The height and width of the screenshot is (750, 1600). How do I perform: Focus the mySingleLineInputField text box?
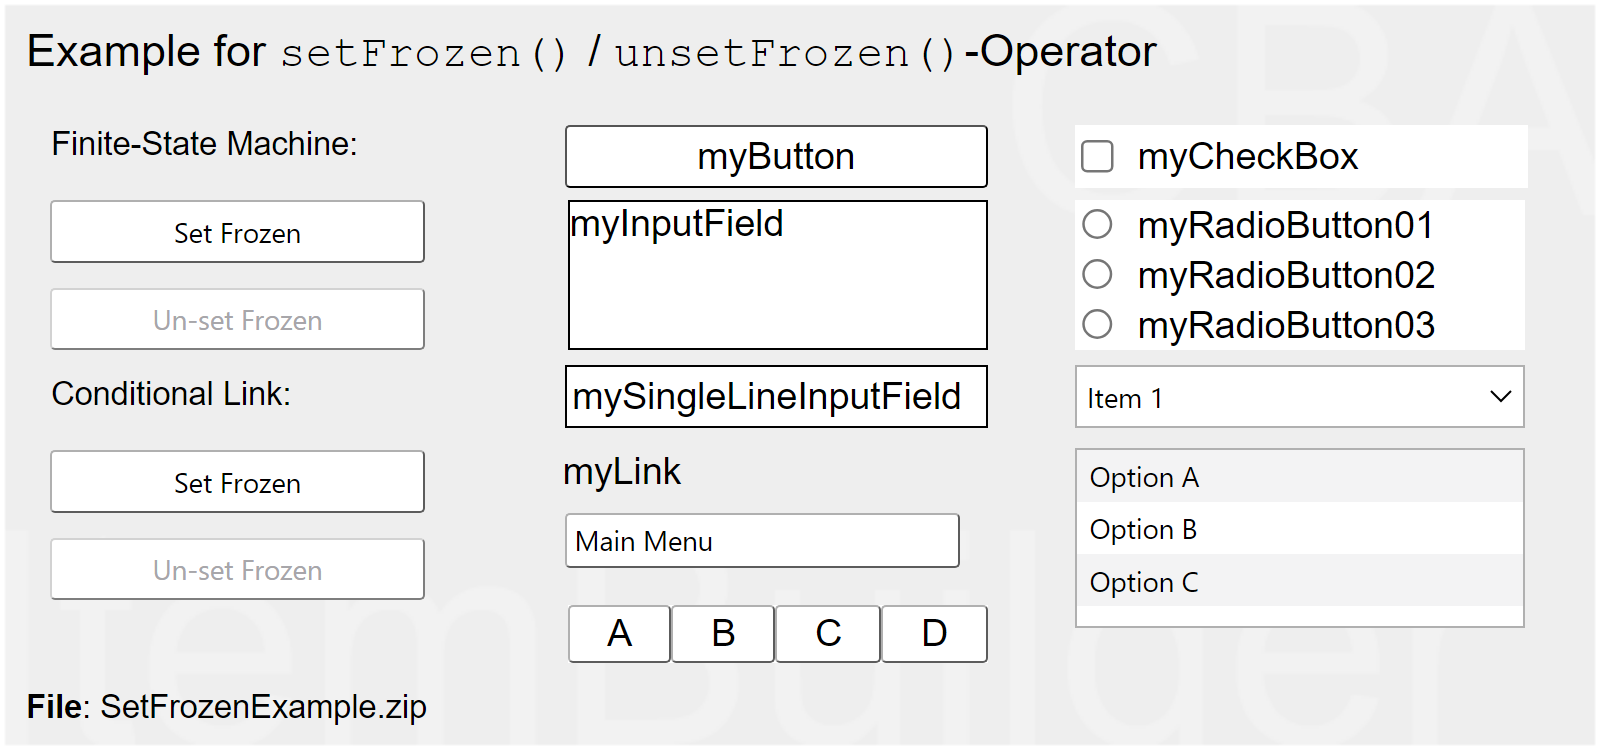tap(776, 397)
